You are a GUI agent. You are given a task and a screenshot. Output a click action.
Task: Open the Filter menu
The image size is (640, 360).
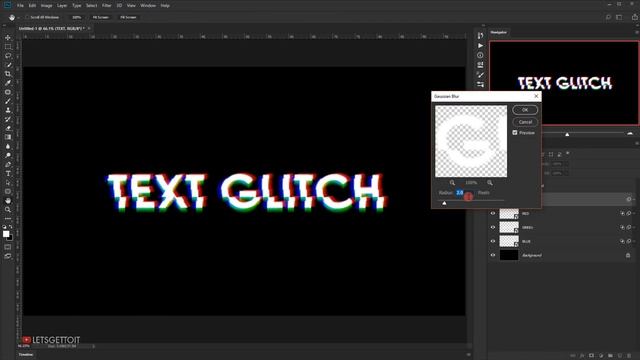point(107,6)
